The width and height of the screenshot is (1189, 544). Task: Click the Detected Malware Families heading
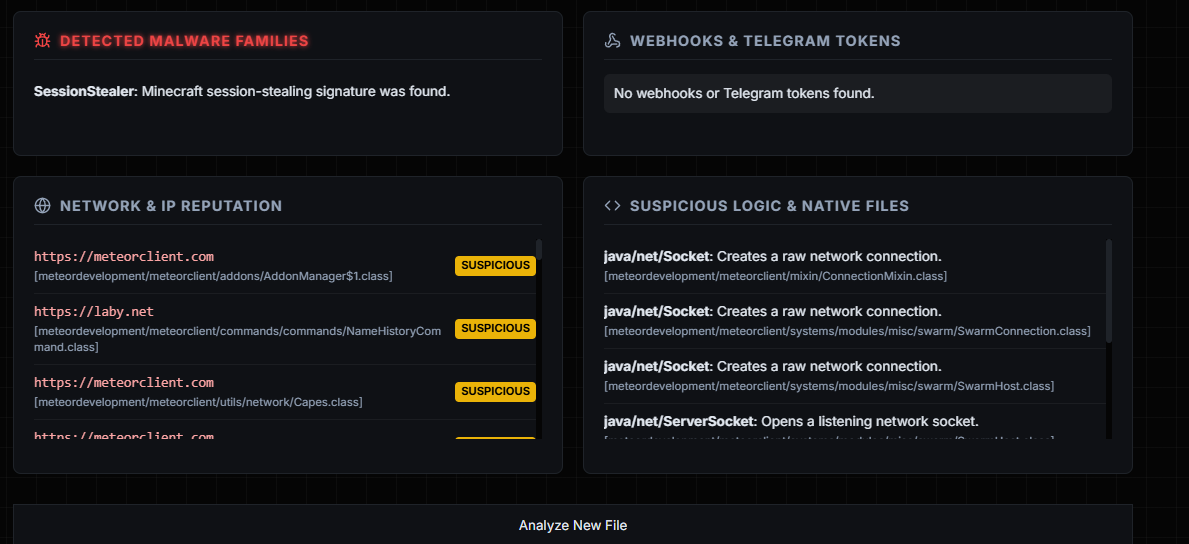pos(184,41)
